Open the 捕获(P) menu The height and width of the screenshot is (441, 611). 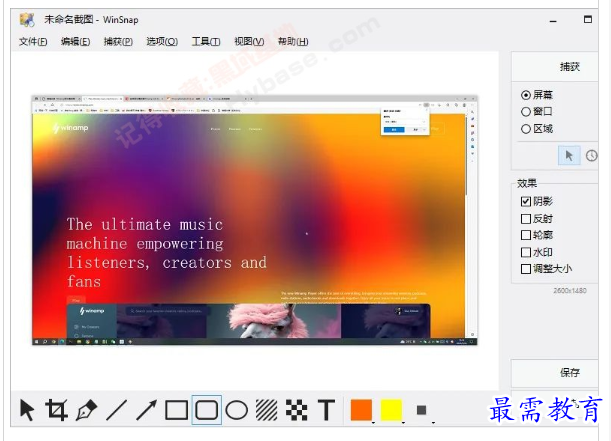(x=118, y=41)
